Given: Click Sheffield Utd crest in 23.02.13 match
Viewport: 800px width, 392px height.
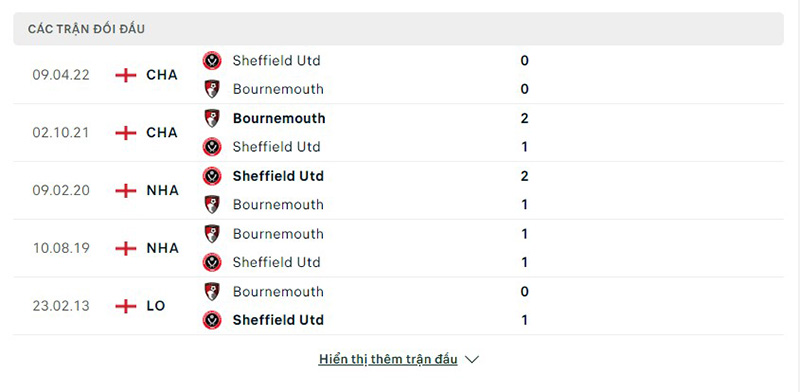Looking at the screenshot, I should tap(212, 320).
